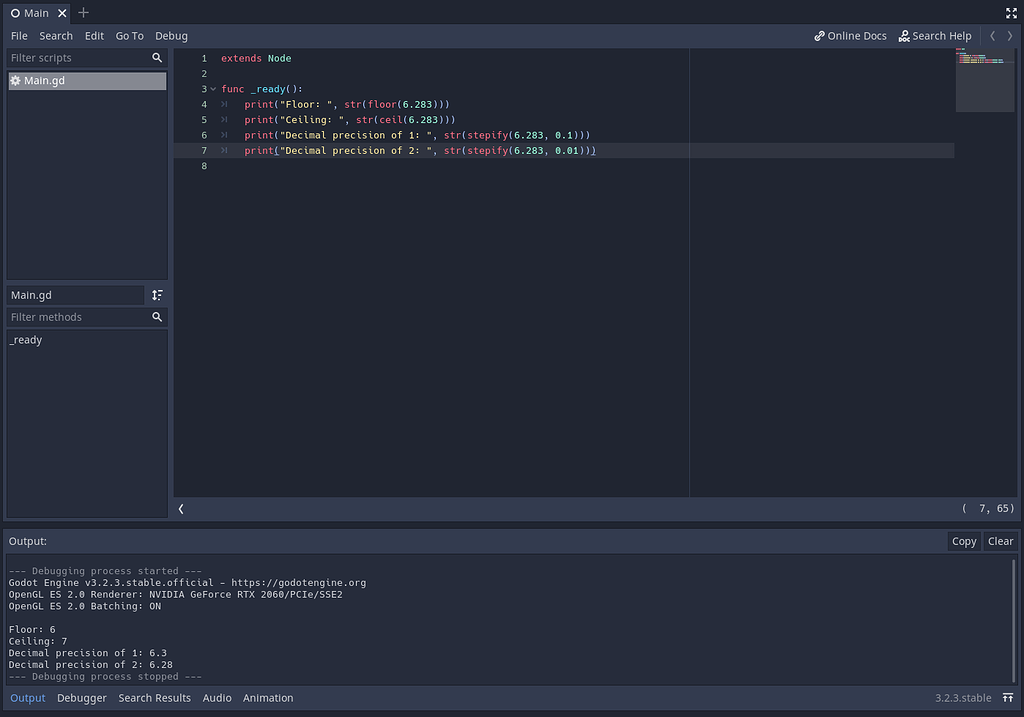Screen dimensions: 1024x717
Task: Click the magnifier icon in Filter scripts field
Action: (x=157, y=57)
